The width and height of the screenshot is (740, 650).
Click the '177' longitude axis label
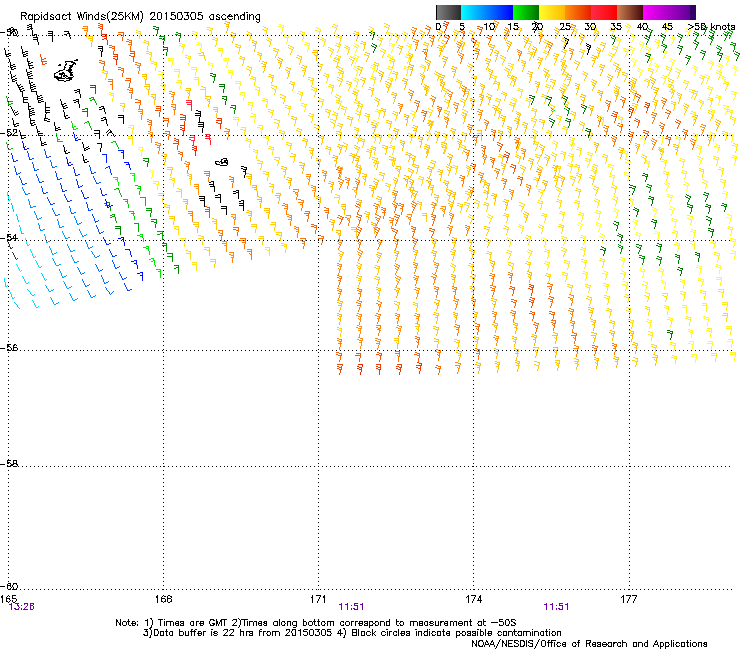[x=629, y=599]
